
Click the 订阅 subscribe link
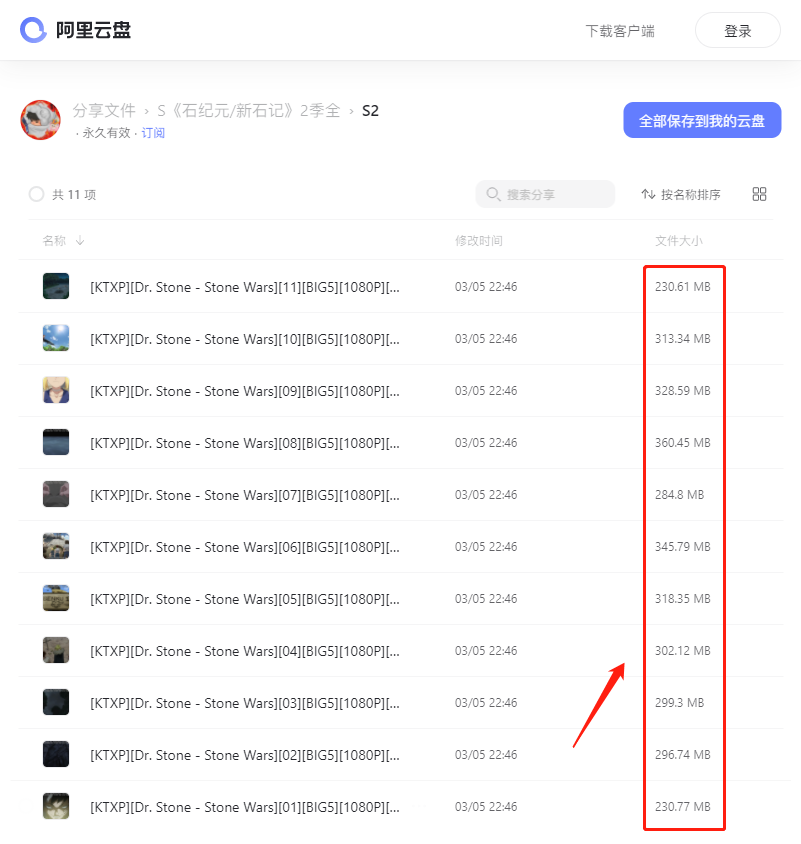pos(153,133)
